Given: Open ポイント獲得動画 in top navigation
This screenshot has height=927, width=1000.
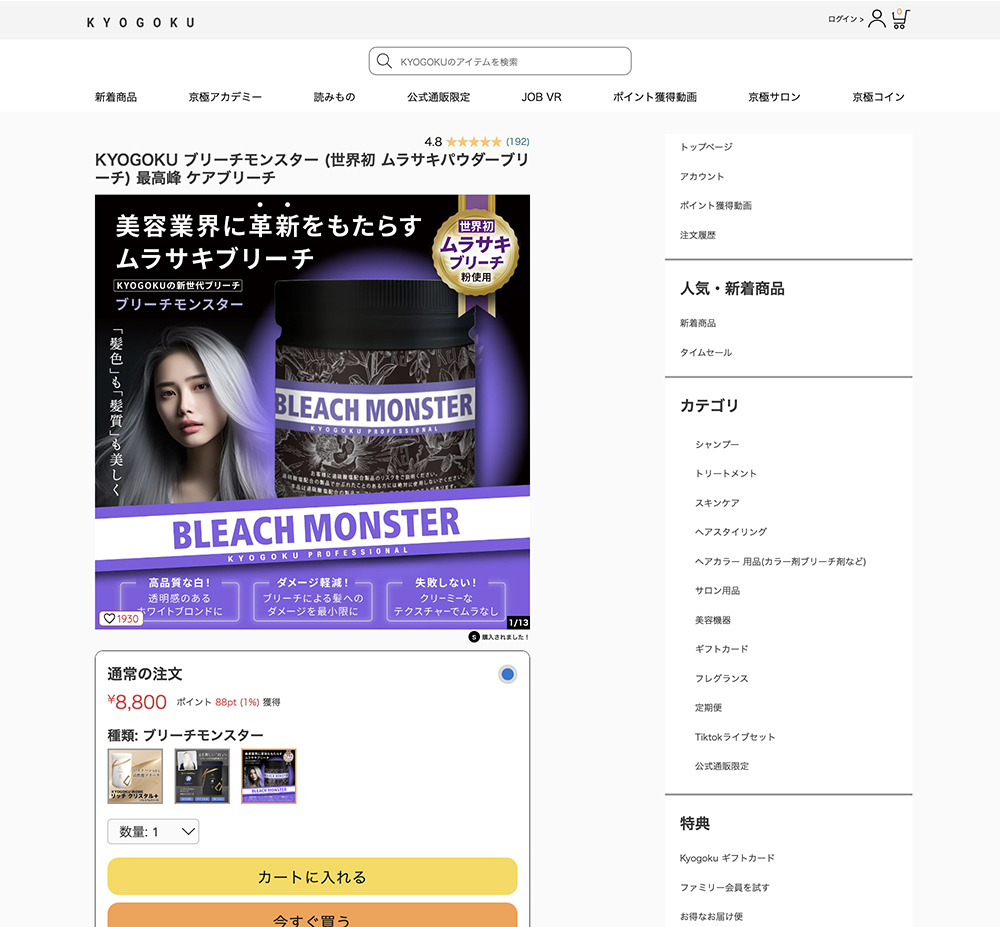Looking at the screenshot, I should point(655,97).
